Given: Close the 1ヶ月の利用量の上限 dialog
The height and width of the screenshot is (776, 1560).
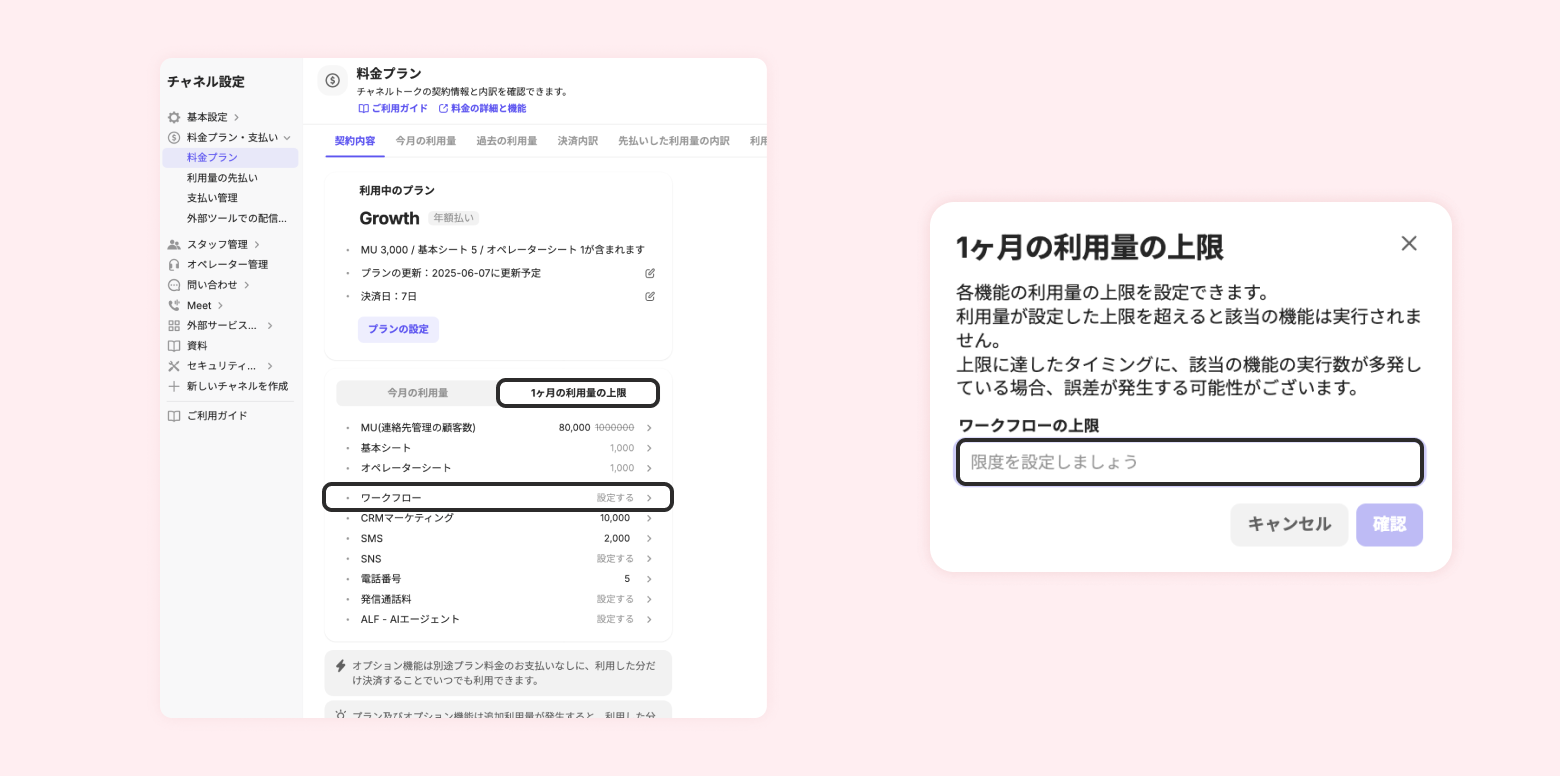Looking at the screenshot, I should [1409, 243].
